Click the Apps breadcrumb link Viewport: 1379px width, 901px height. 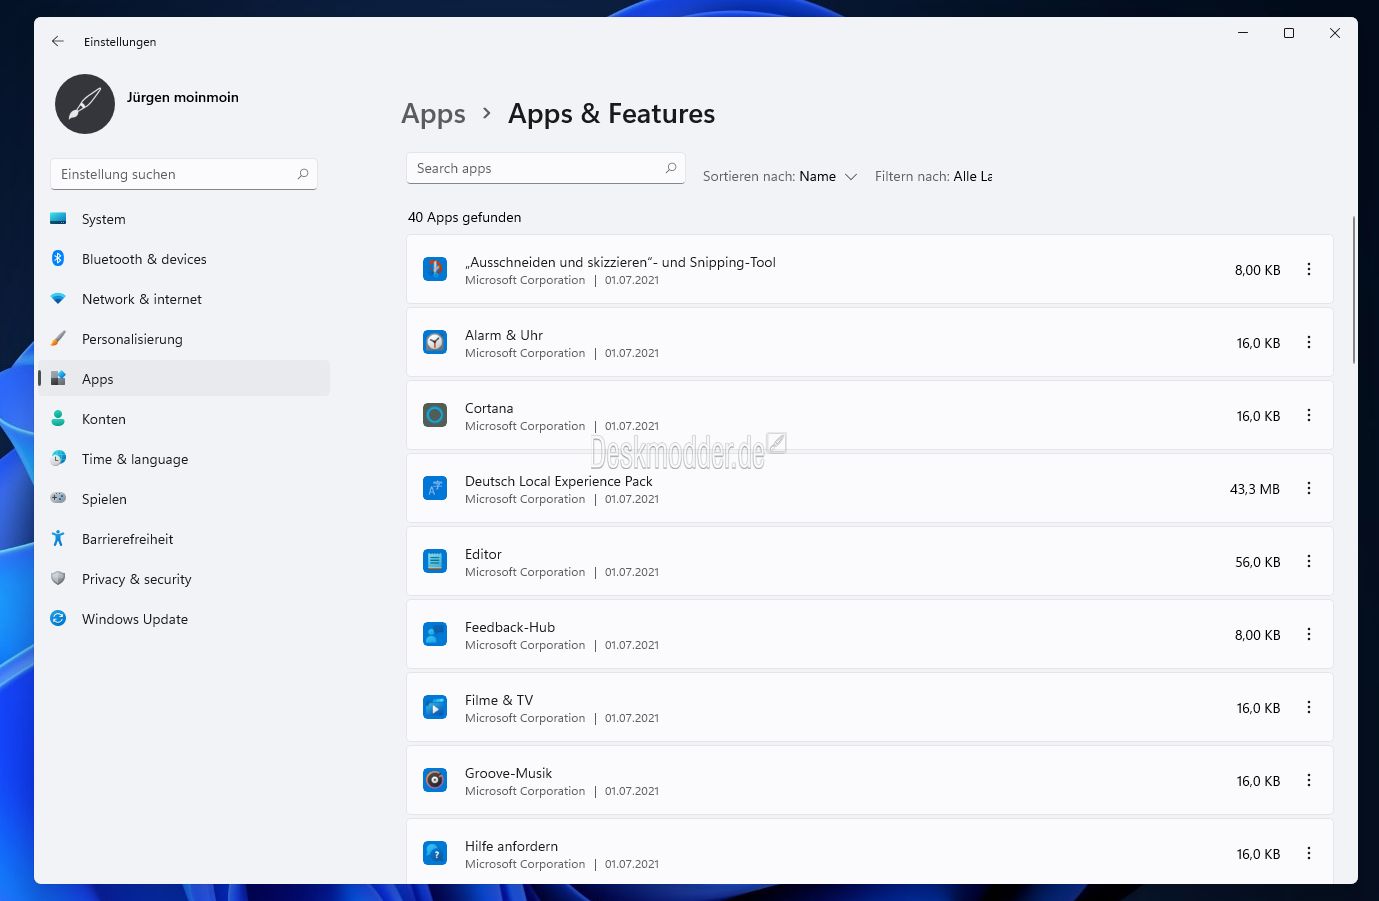pos(433,114)
